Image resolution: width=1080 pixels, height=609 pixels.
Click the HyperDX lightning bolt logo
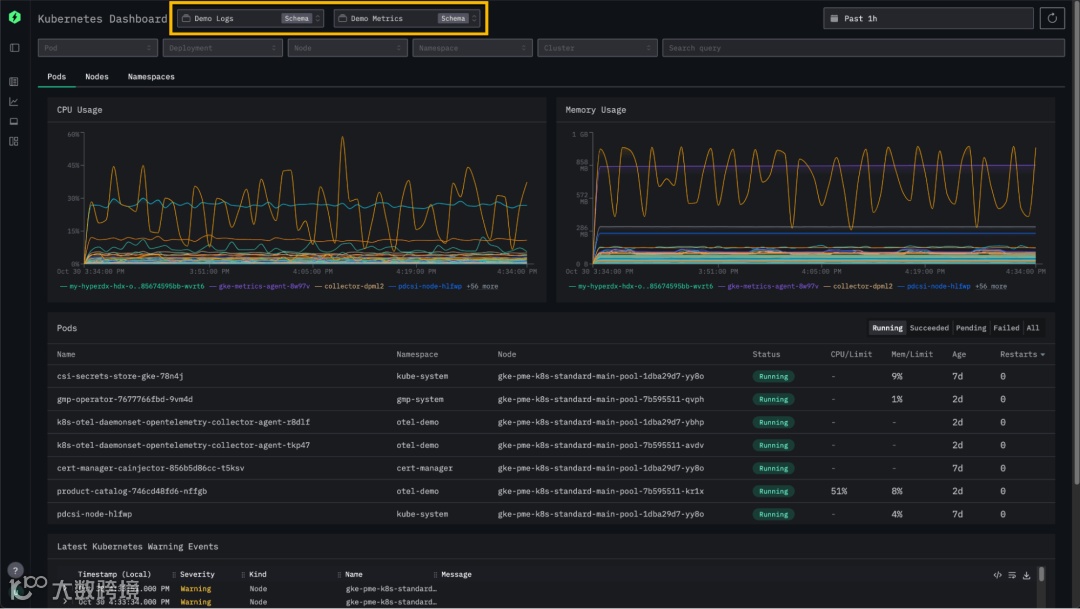(x=14, y=17)
